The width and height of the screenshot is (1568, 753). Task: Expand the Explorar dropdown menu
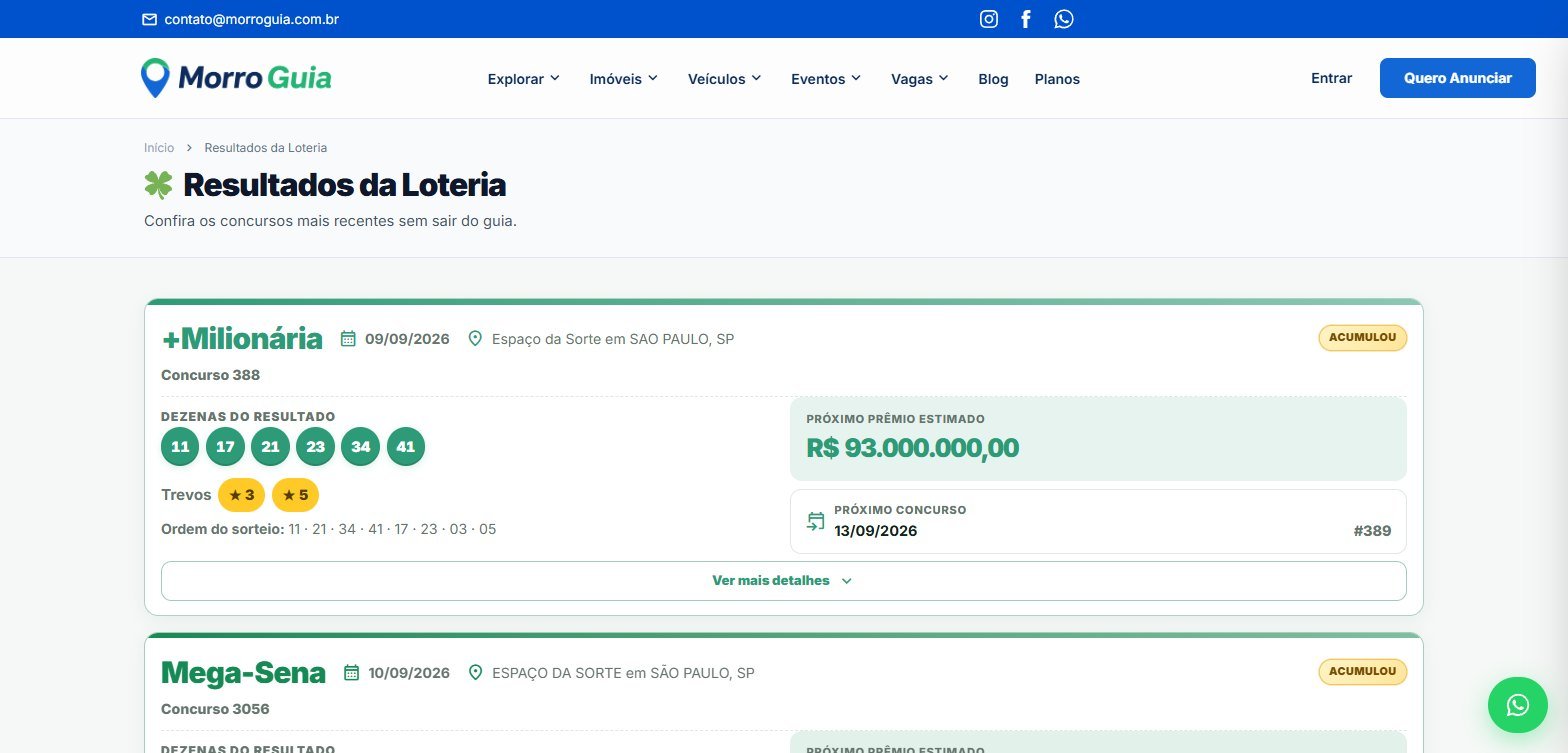pyautogui.click(x=523, y=79)
